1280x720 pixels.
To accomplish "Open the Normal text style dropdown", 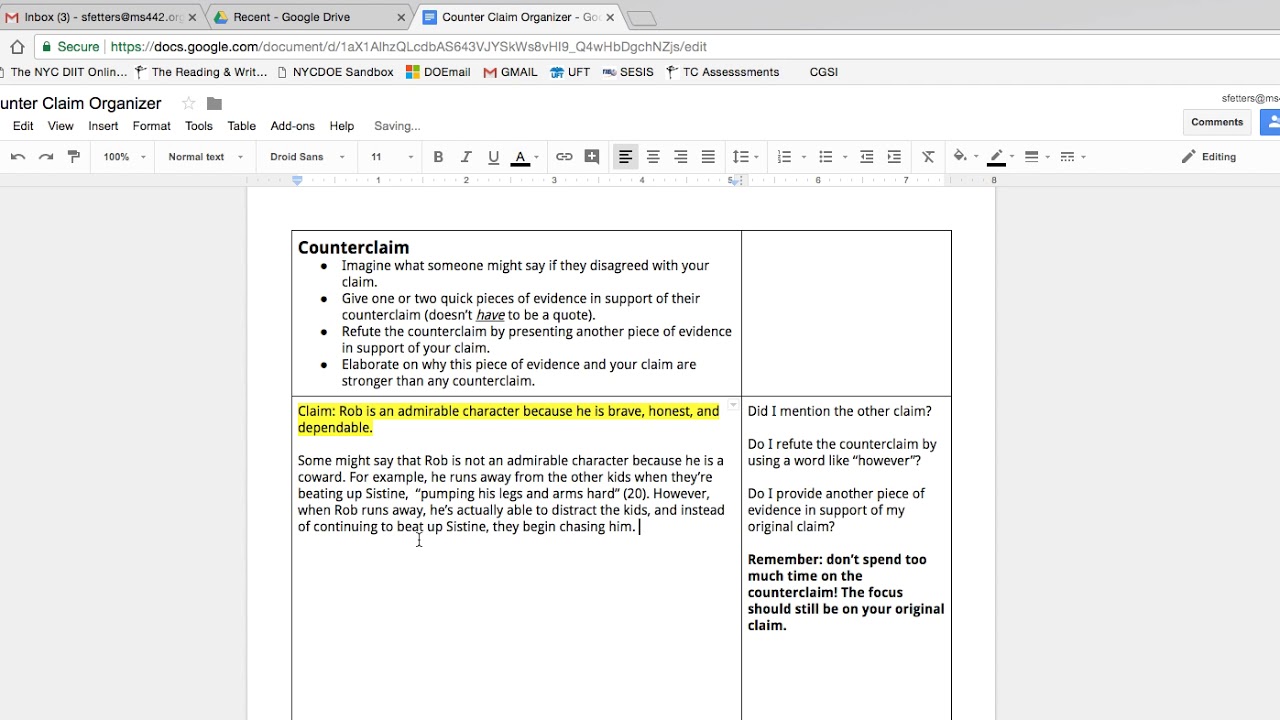I will (x=205, y=157).
